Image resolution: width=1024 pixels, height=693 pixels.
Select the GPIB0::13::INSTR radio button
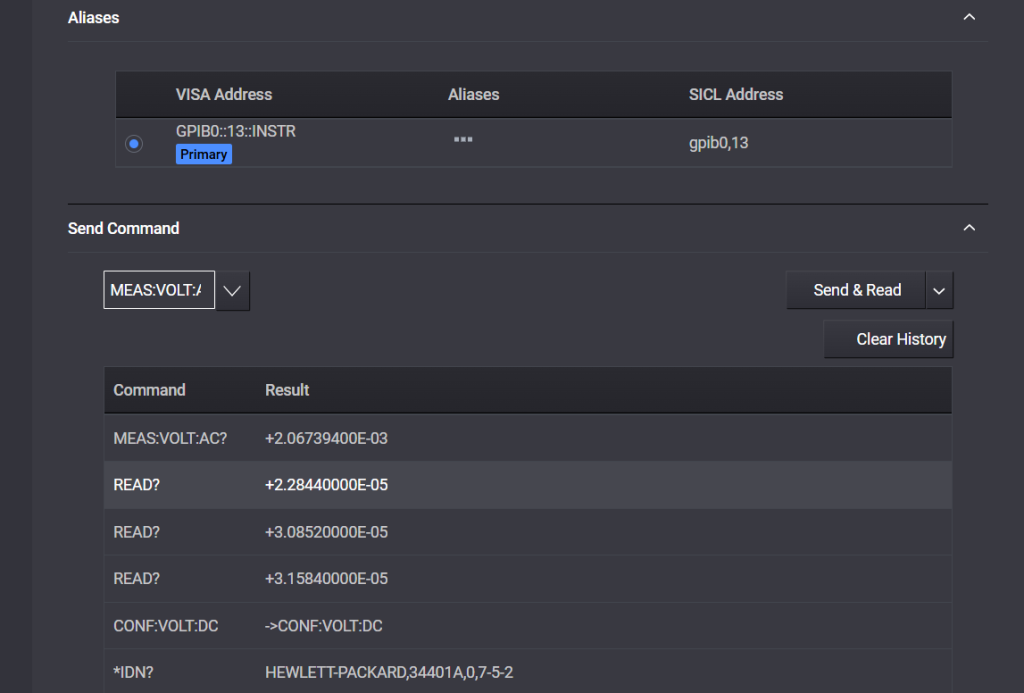click(x=134, y=143)
